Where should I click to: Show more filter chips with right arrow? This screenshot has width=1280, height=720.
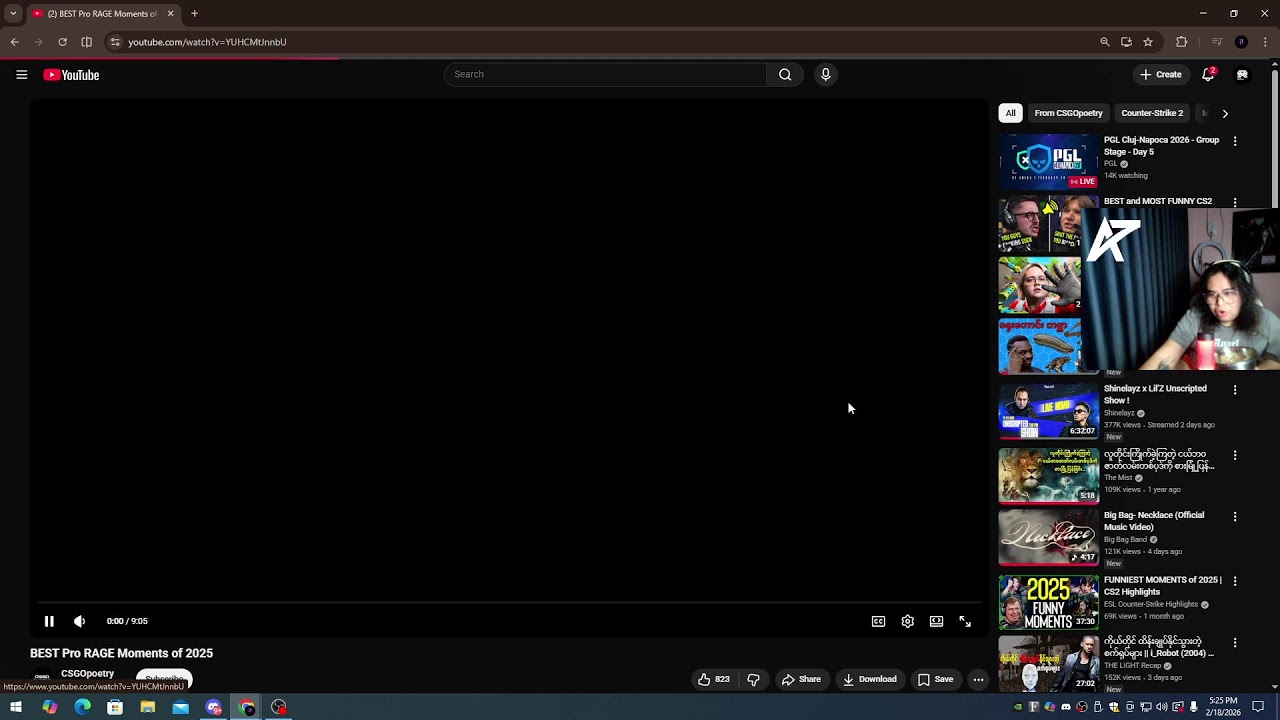pyautogui.click(x=1225, y=113)
